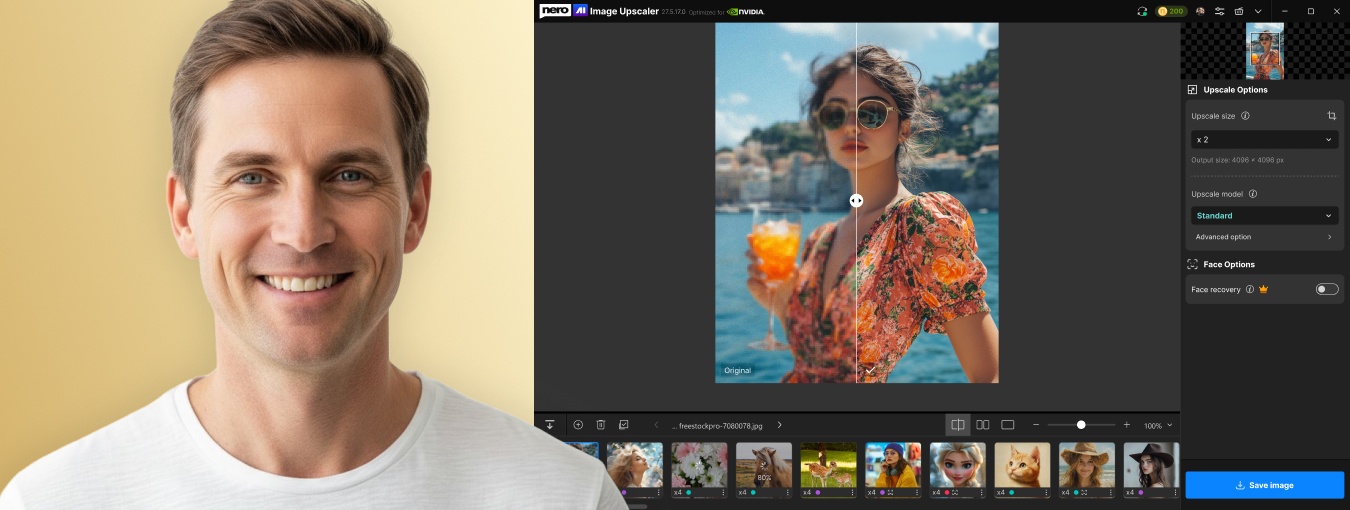1350x510 pixels.
Task: Go to next image with right chevron
Action: tap(780, 425)
